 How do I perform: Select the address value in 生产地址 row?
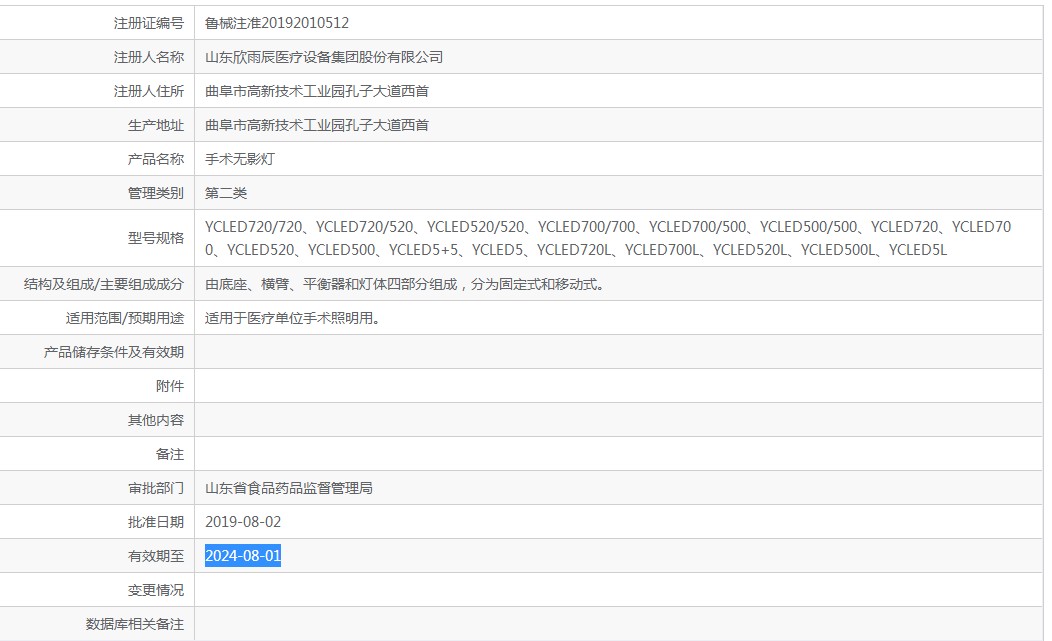coord(317,126)
